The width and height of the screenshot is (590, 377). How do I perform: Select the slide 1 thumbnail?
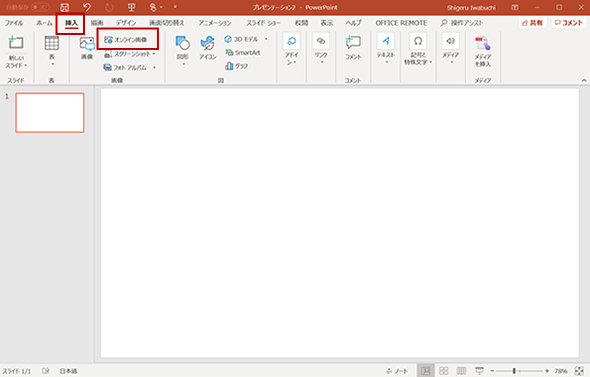click(x=50, y=113)
